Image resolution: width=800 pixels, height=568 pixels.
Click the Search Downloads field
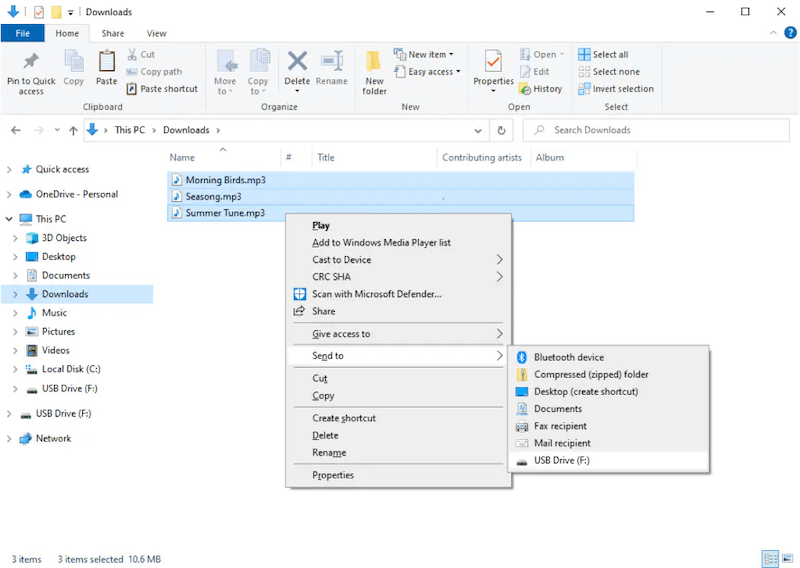660,130
